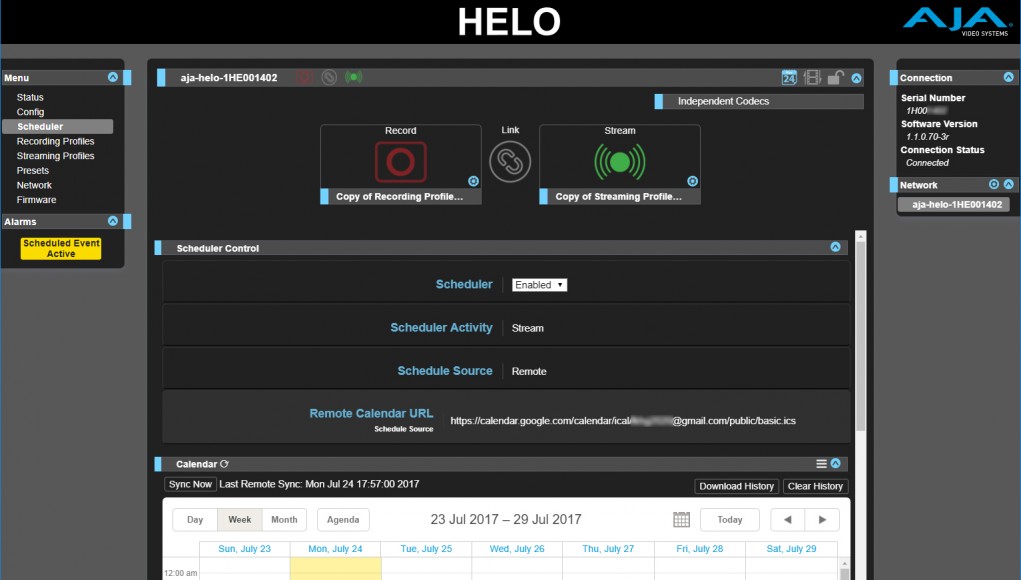Image resolution: width=1021 pixels, height=580 pixels.
Task: Collapse the Connection panel
Action: click(1009, 77)
